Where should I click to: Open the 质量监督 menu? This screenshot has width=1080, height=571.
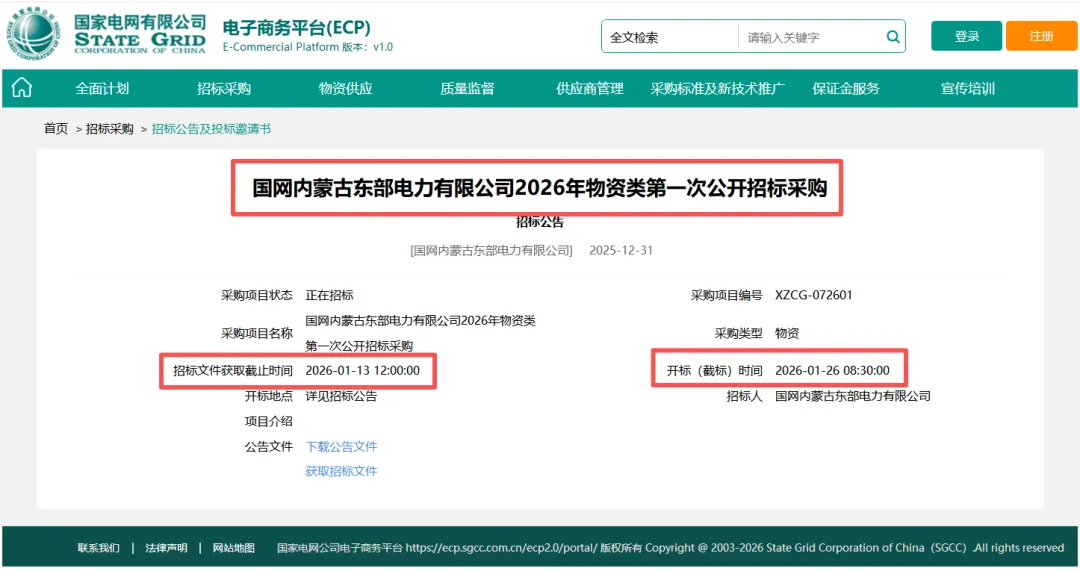point(467,88)
